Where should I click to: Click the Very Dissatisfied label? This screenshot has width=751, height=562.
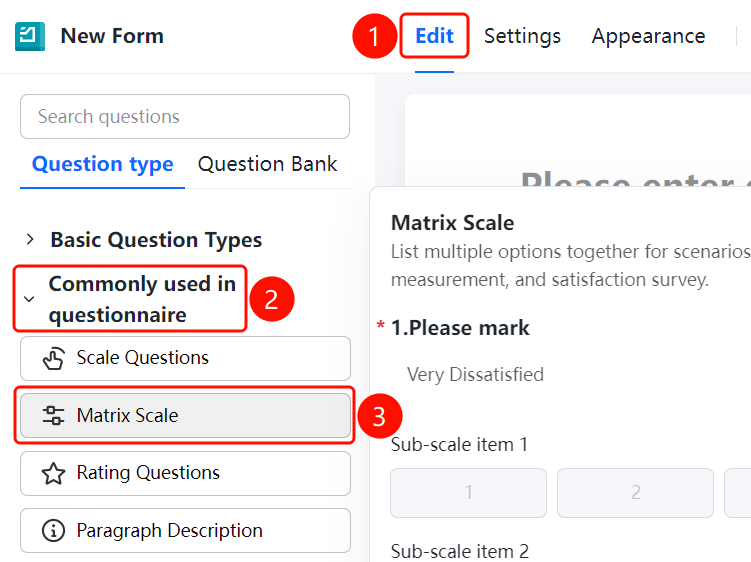pos(475,375)
